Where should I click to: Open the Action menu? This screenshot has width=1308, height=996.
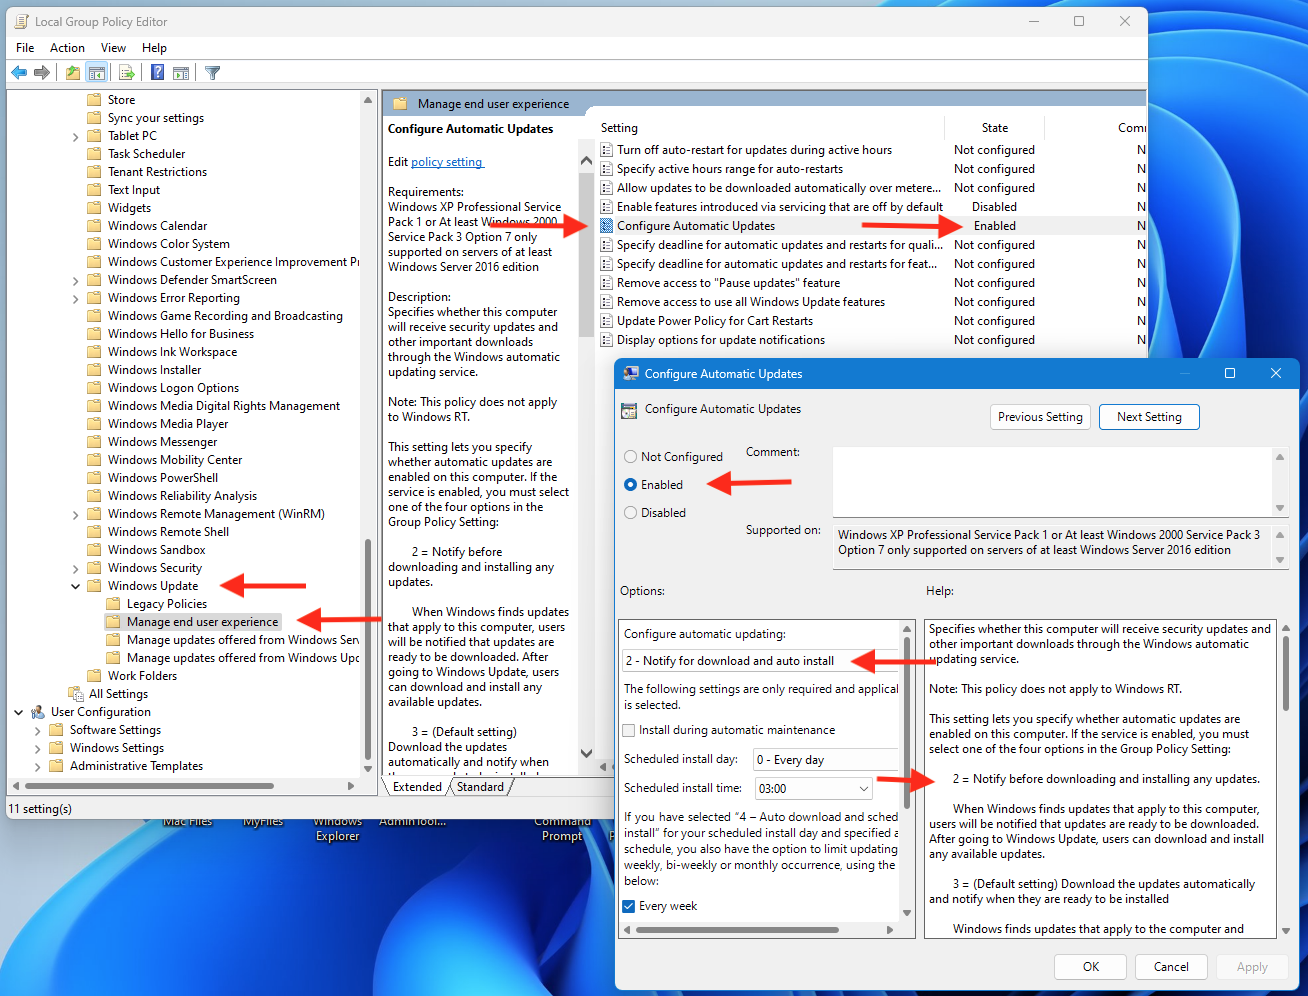tap(67, 48)
